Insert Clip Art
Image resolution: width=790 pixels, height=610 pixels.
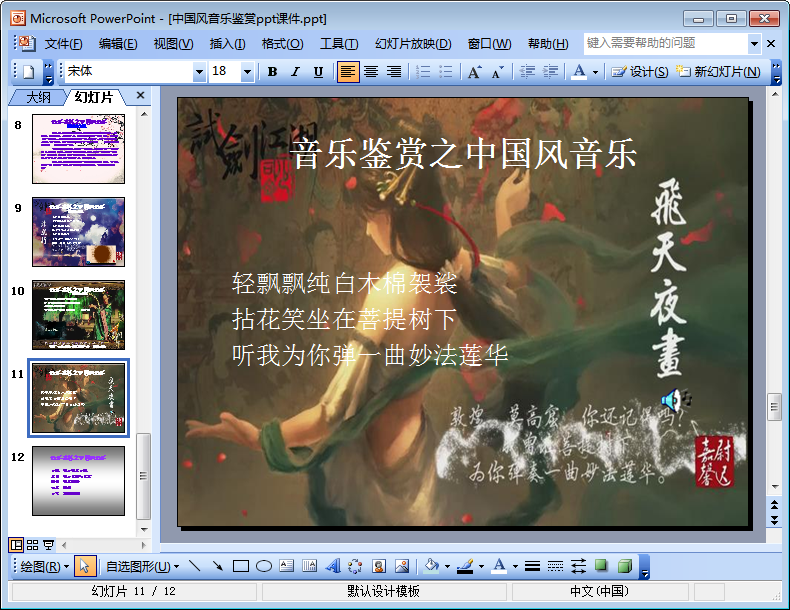click(x=379, y=567)
